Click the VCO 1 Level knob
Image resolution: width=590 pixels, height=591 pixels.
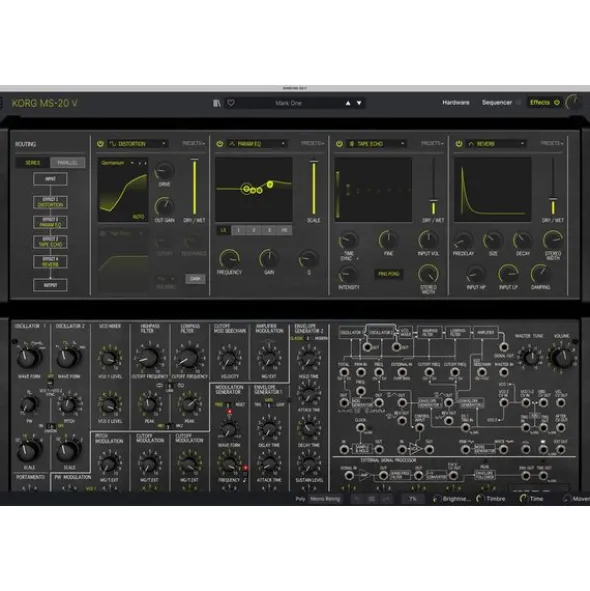click(110, 358)
